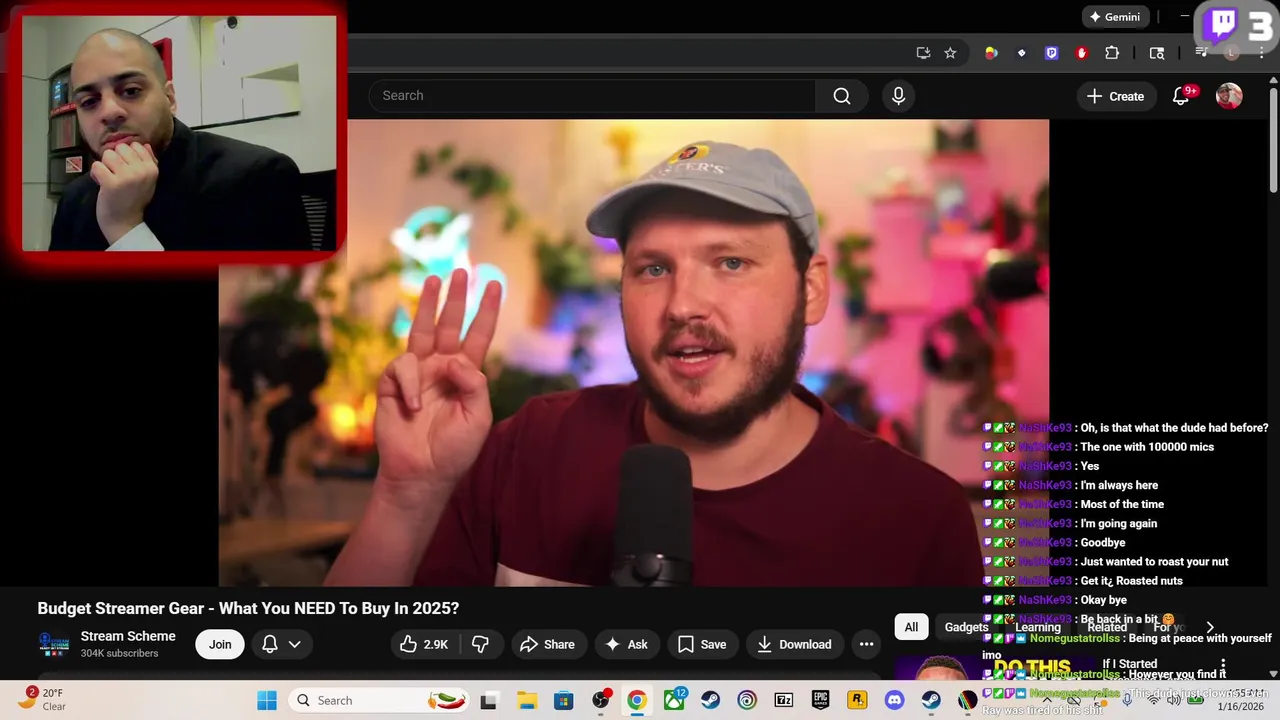1280x720 pixels.
Task: Open the purple shield P extension
Action: click(x=1051, y=53)
